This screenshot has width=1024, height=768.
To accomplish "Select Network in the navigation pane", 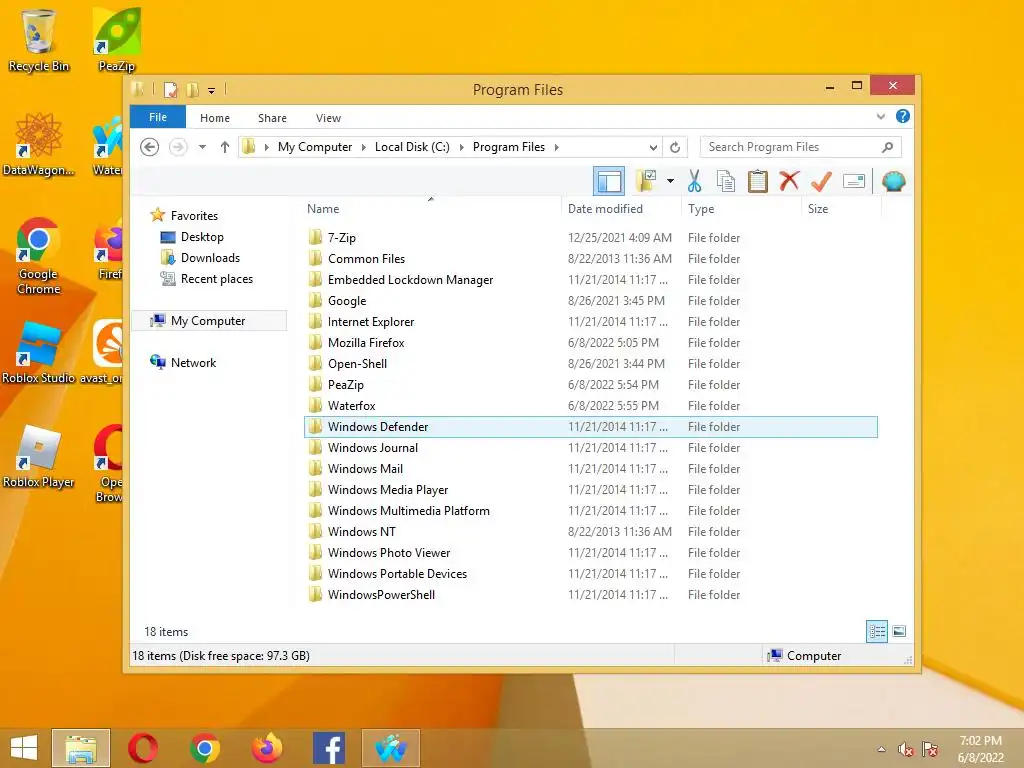I will pos(193,362).
